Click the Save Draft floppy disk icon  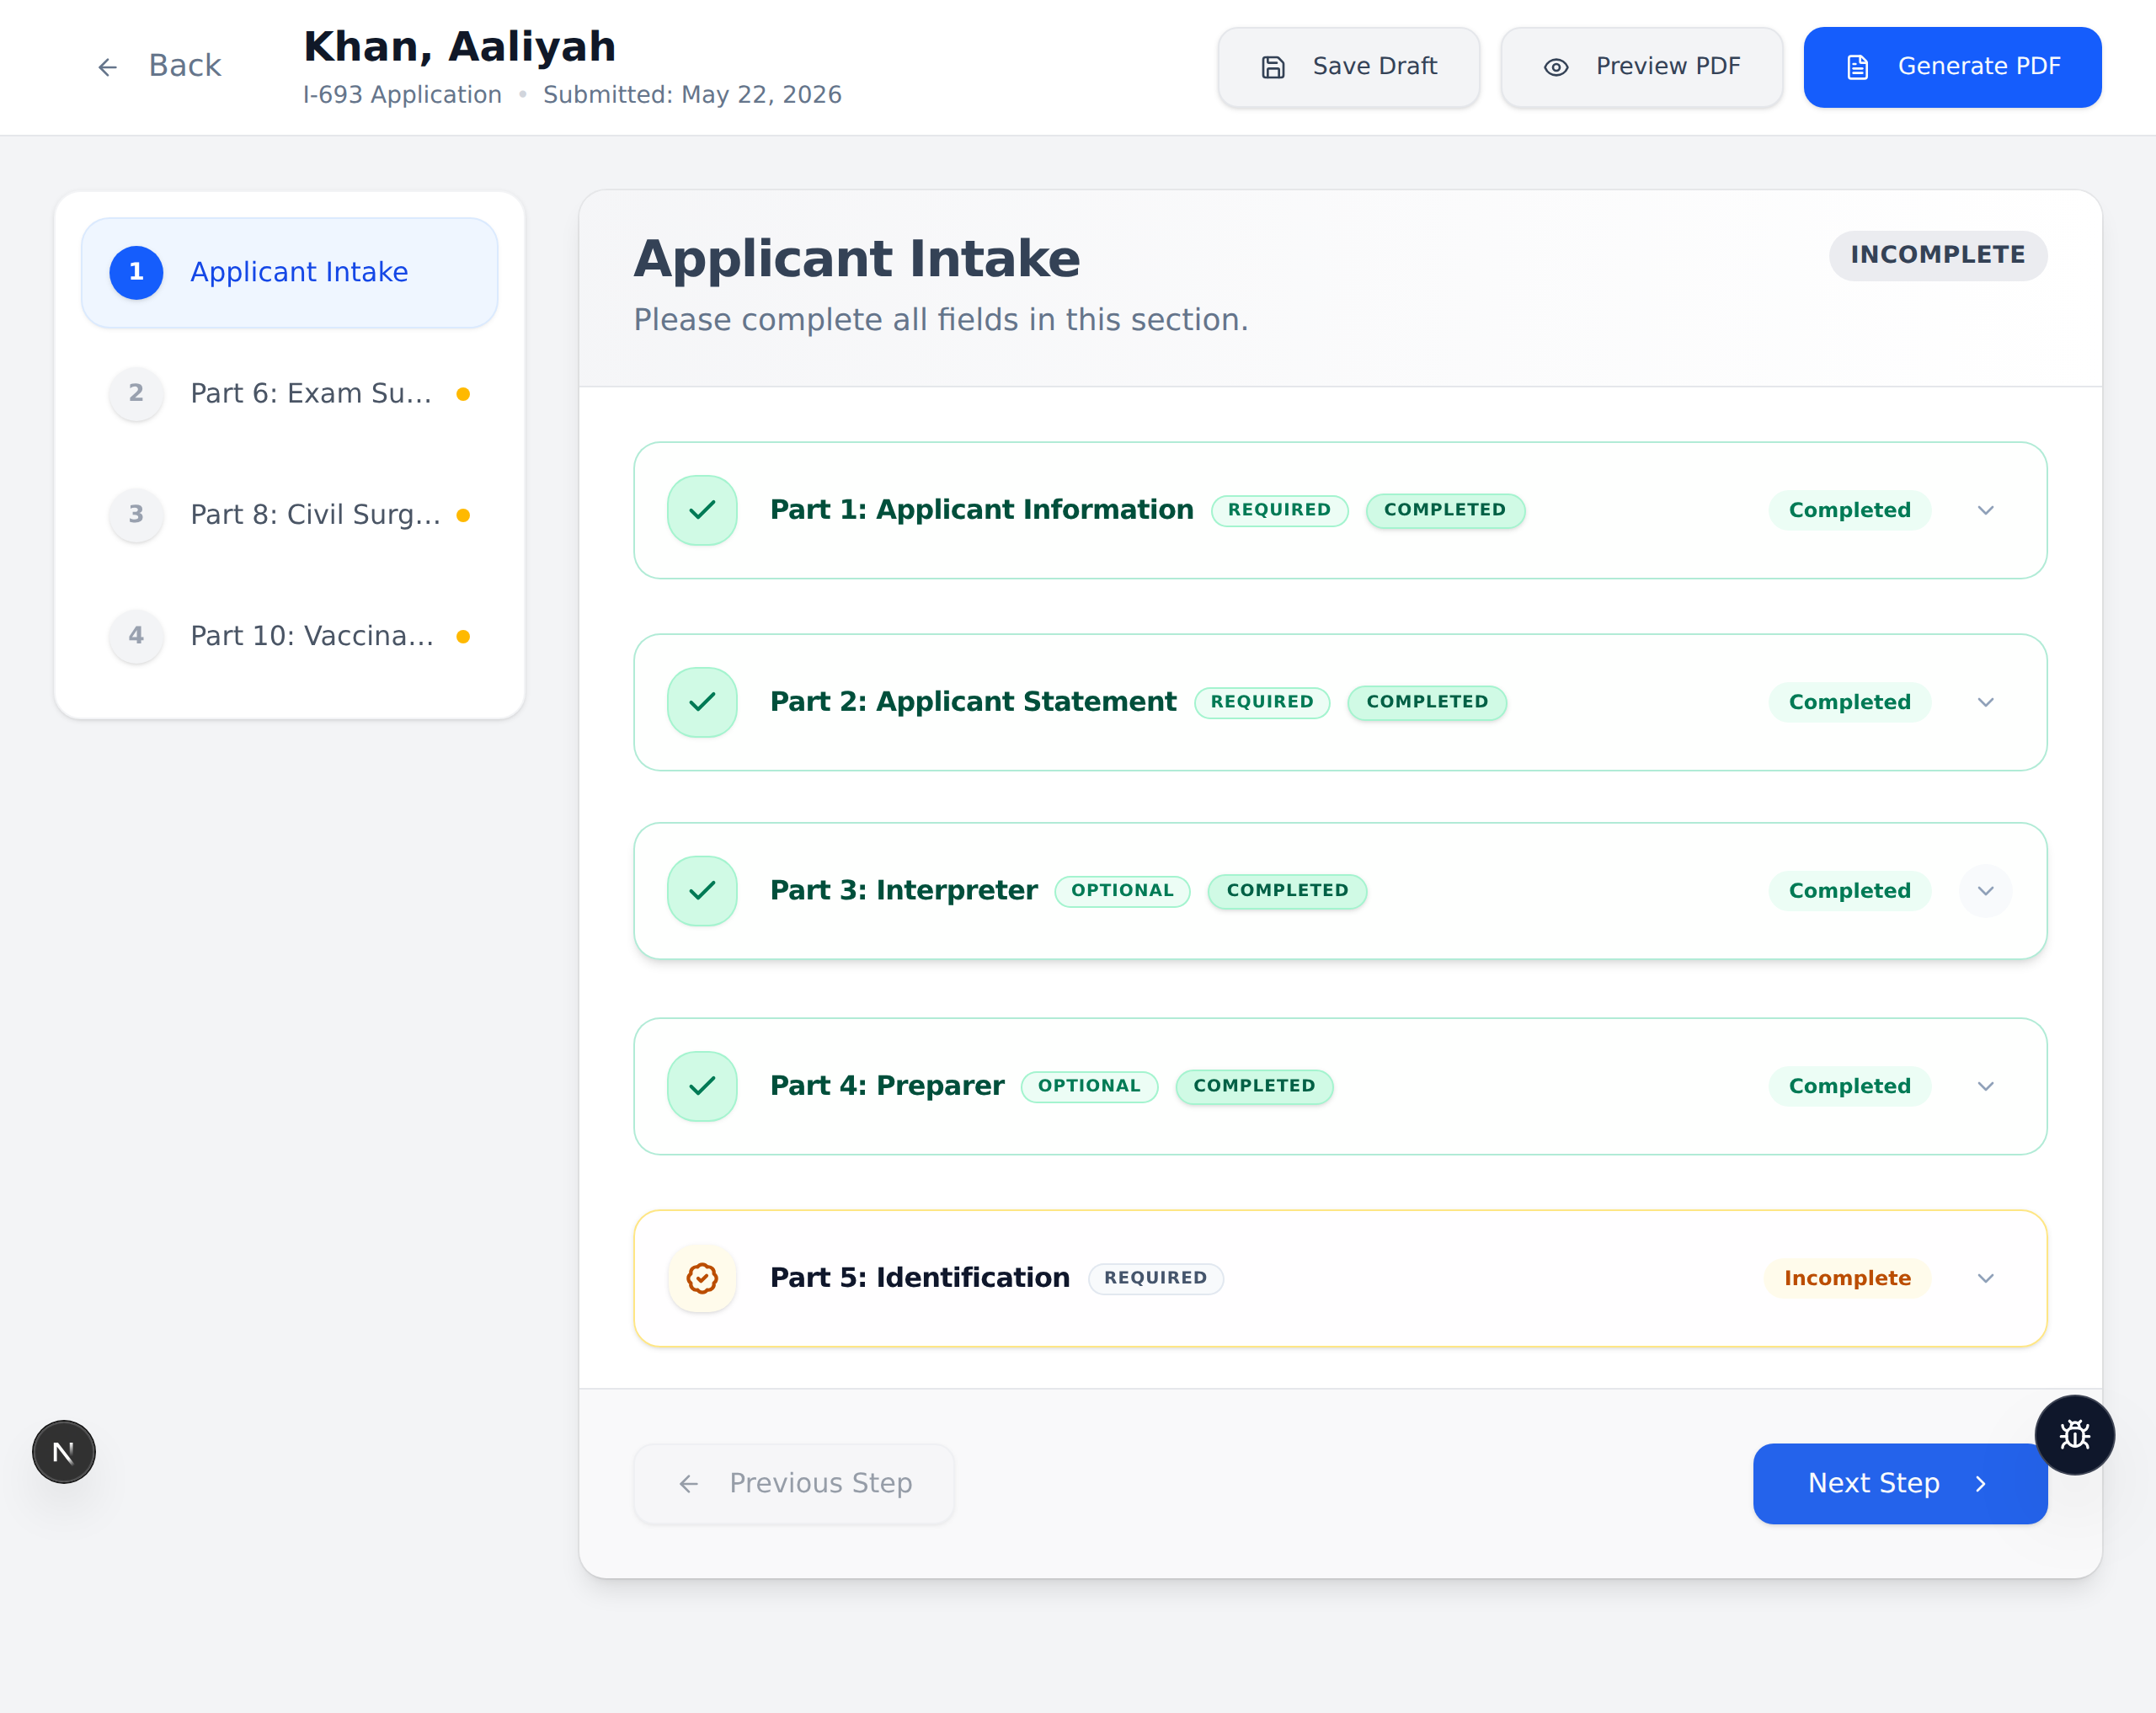click(x=1273, y=67)
